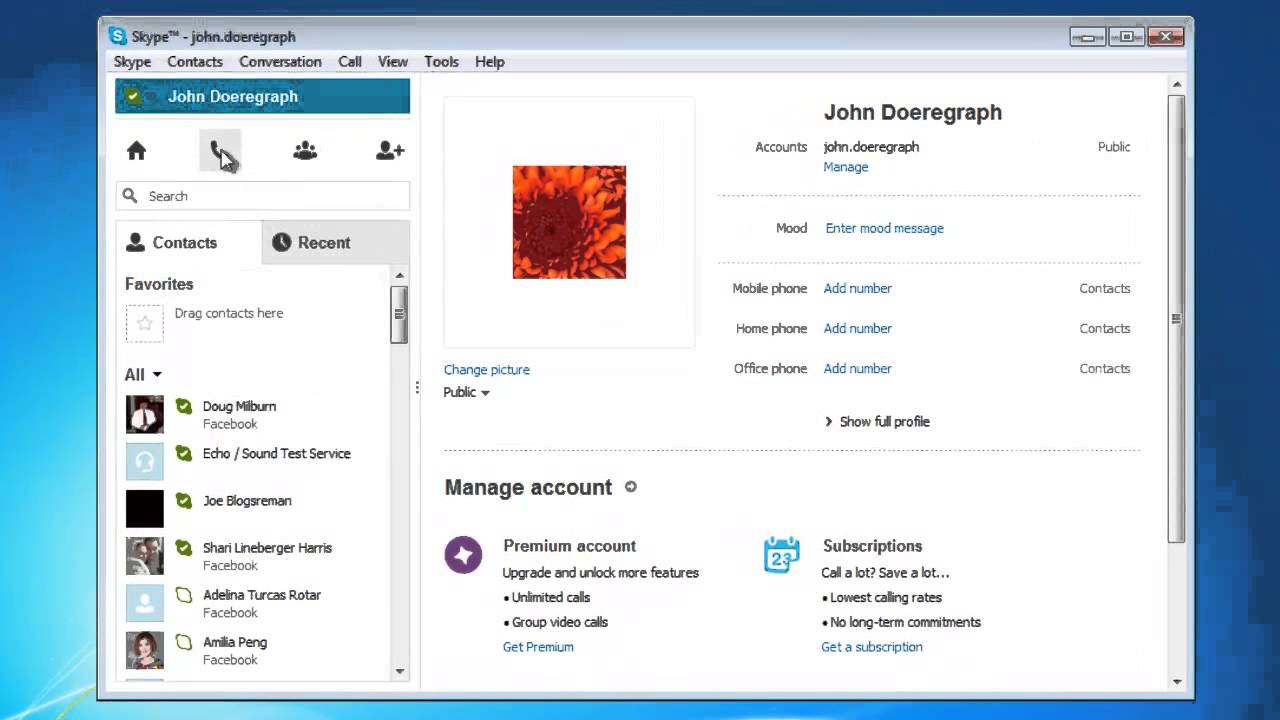
Task: Open the Call phones dial pad icon
Action: pyautogui.click(x=220, y=151)
